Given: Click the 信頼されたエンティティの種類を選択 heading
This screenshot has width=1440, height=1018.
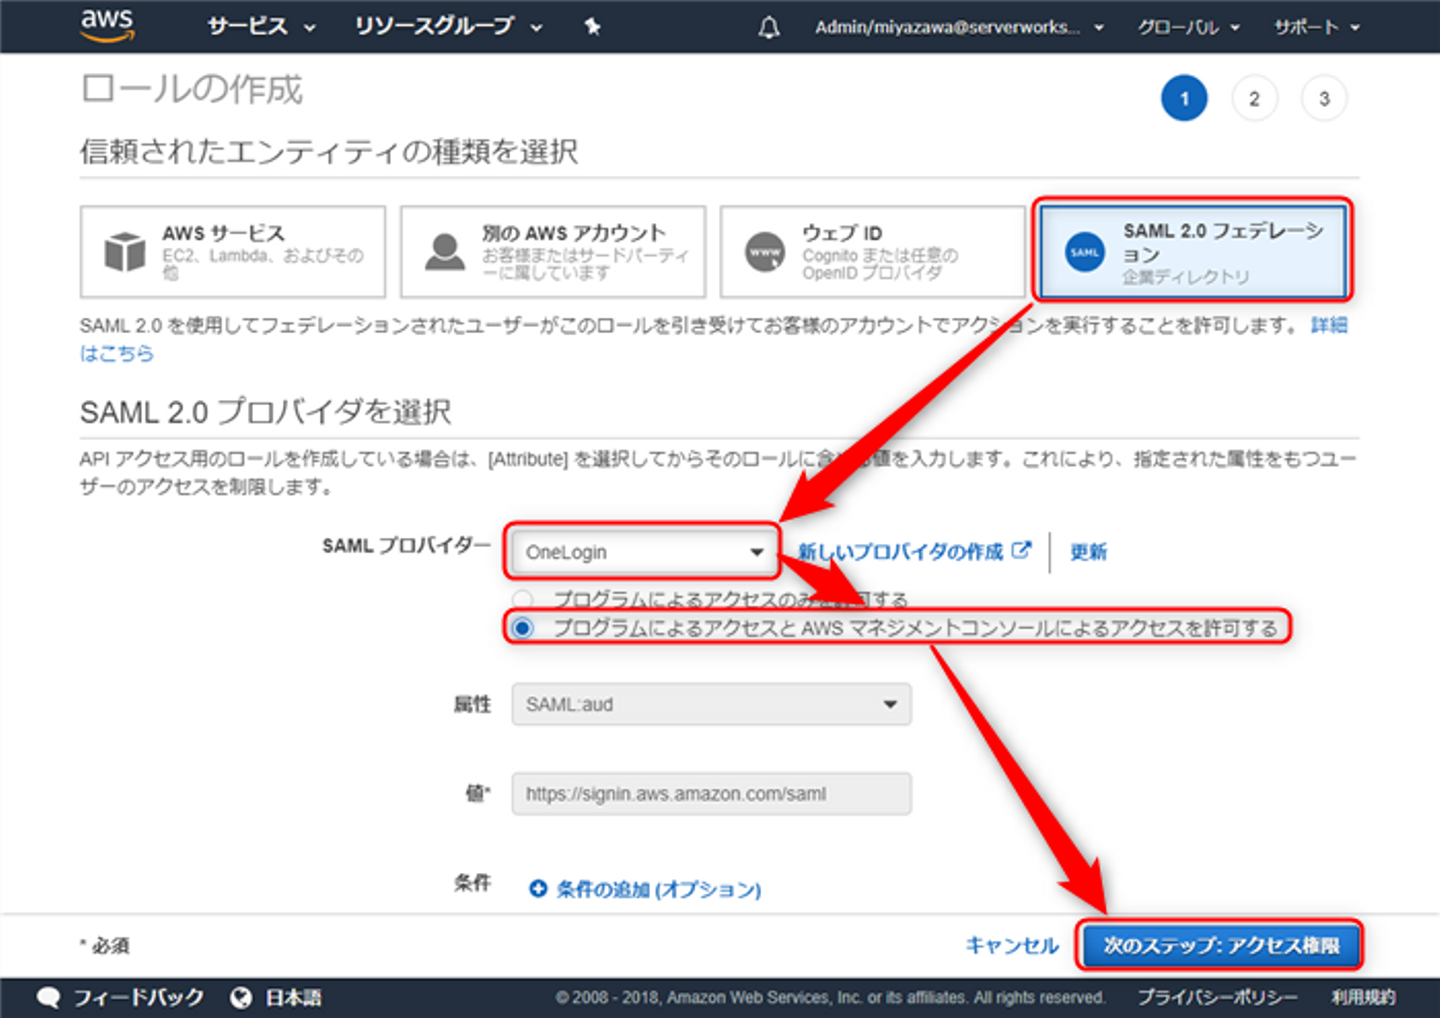Looking at the screenshot, I should 329,151.
